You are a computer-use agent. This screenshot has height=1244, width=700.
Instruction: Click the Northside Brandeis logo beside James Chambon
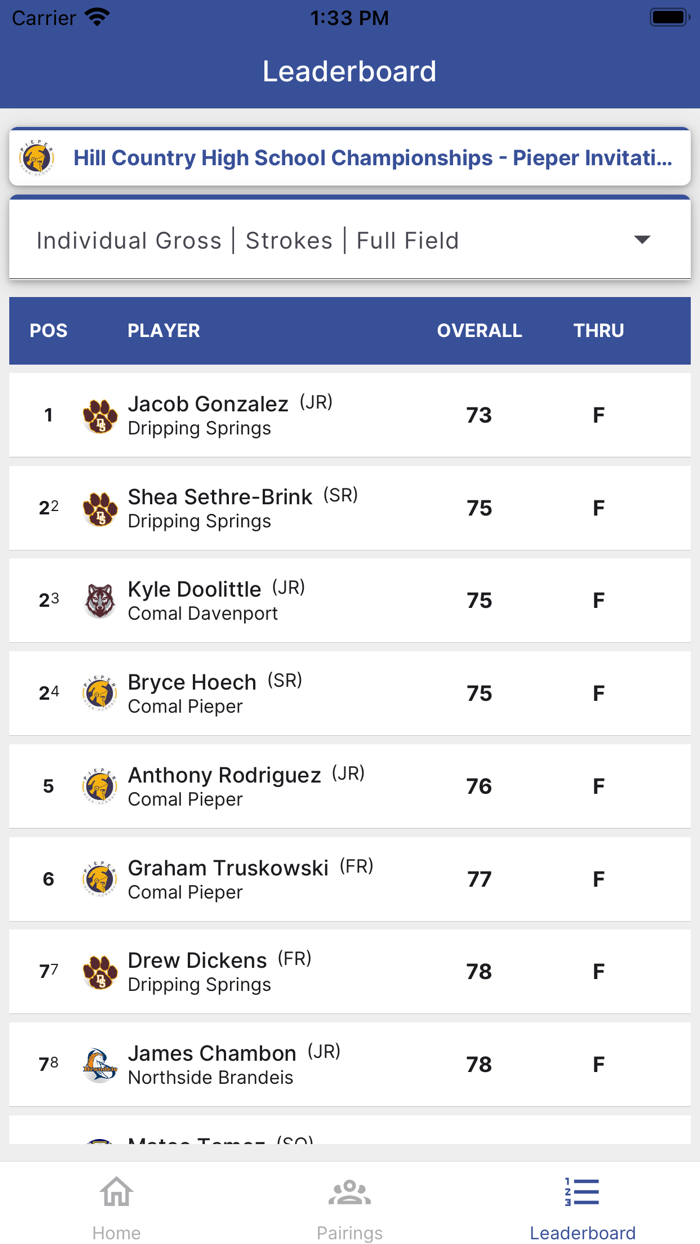point(99,1064)
